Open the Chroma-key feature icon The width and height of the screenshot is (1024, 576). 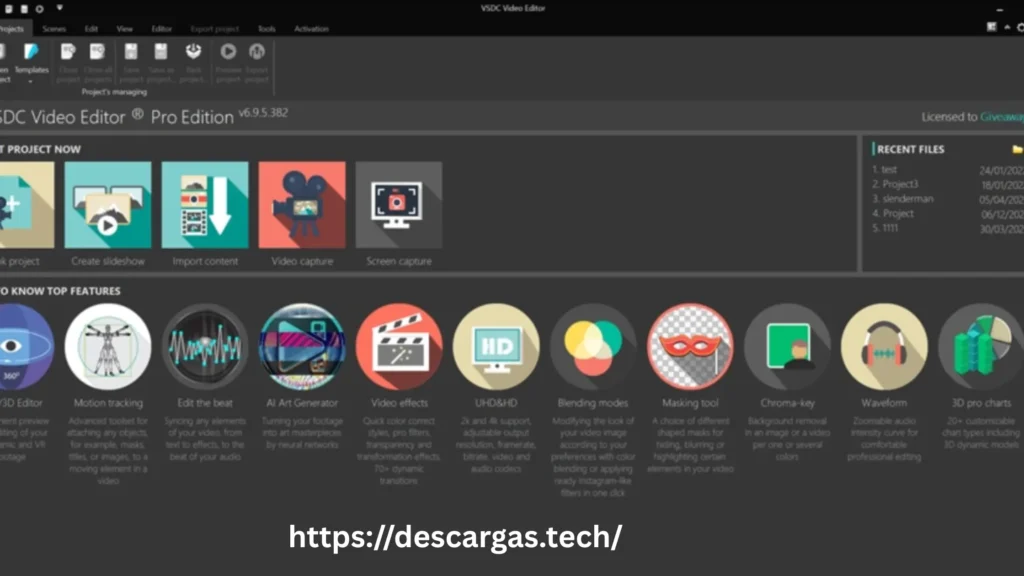[x=787, y=347]
